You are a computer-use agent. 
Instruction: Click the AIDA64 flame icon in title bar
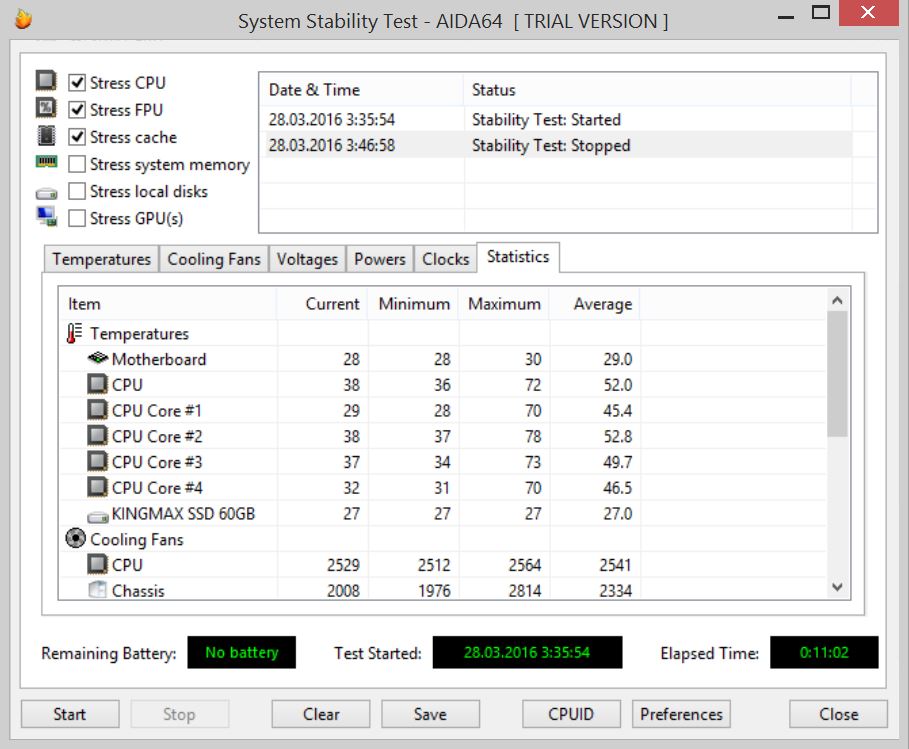pos(23,20)
